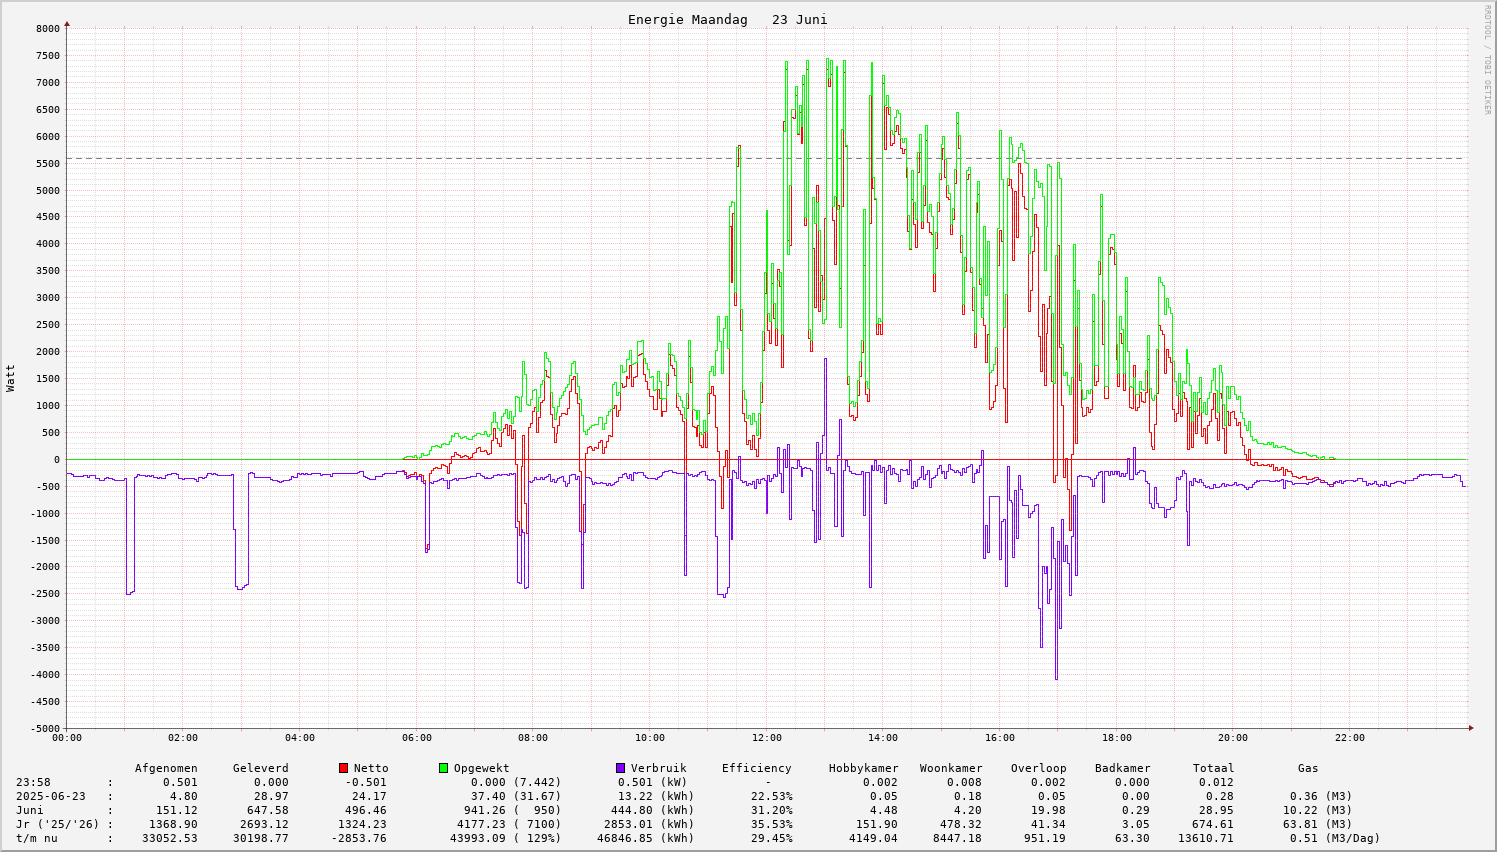Click the RRDTOOL / TOBI OETIKER watermark
This screenshot has height=852, width=1497.
[x=1486, y=59]
